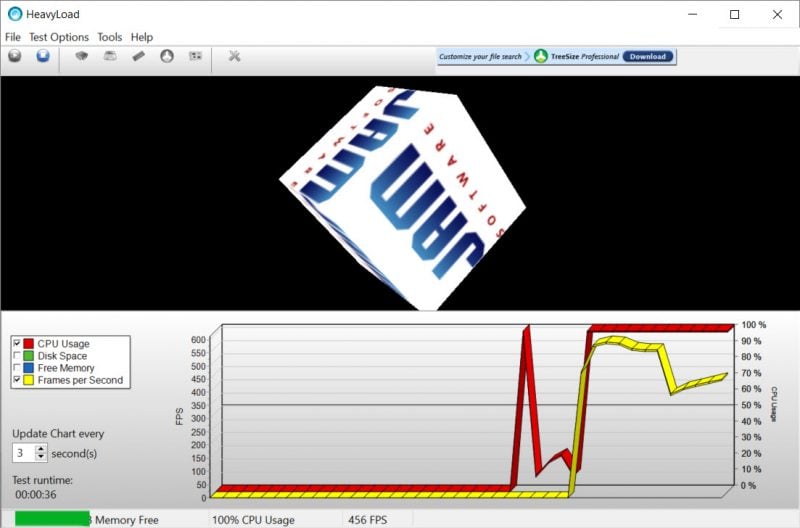800x528 pixels.
Task: Open options via wrench tools icon
Action: pos(234,56)
